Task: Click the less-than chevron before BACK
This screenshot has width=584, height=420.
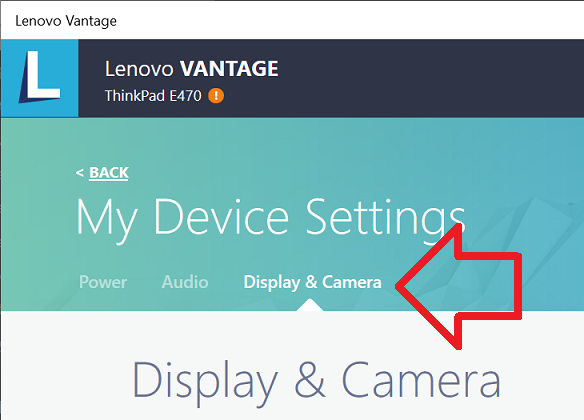Action: pyautogui.click(x=79, y=173)
